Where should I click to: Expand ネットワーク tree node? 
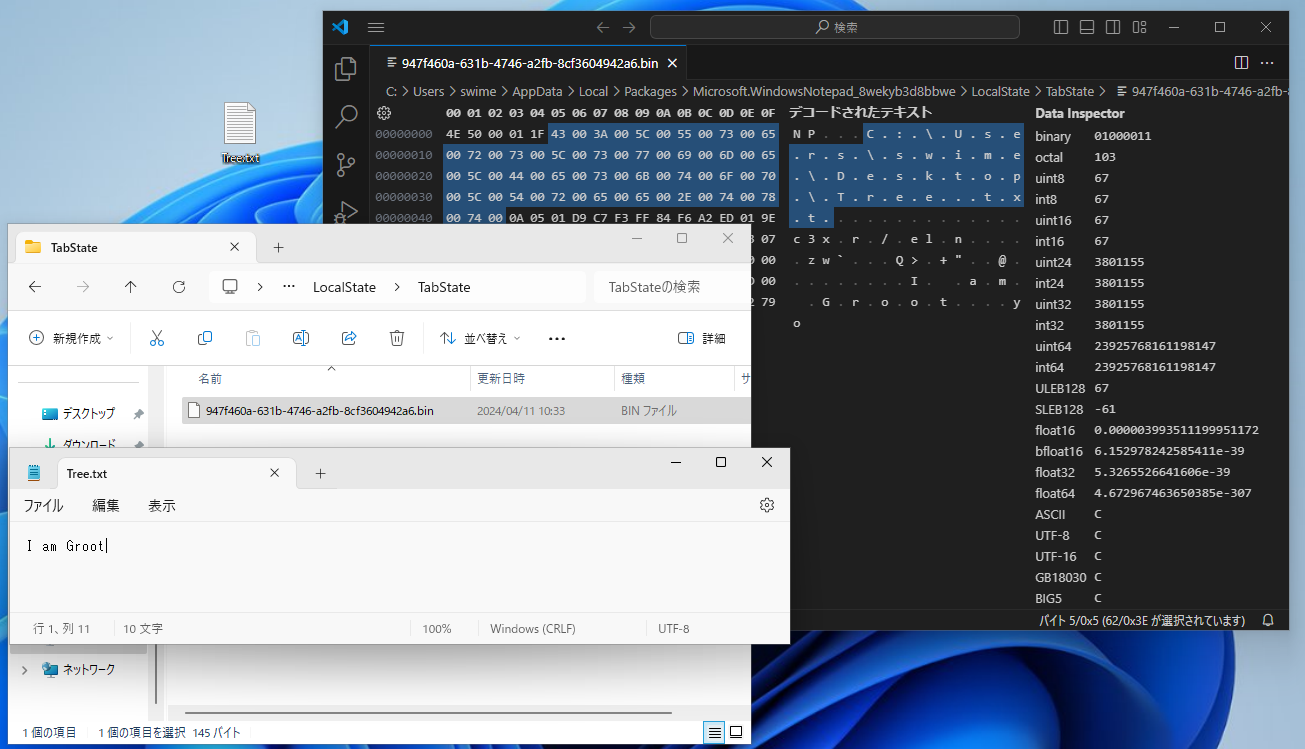coord(24,669)
